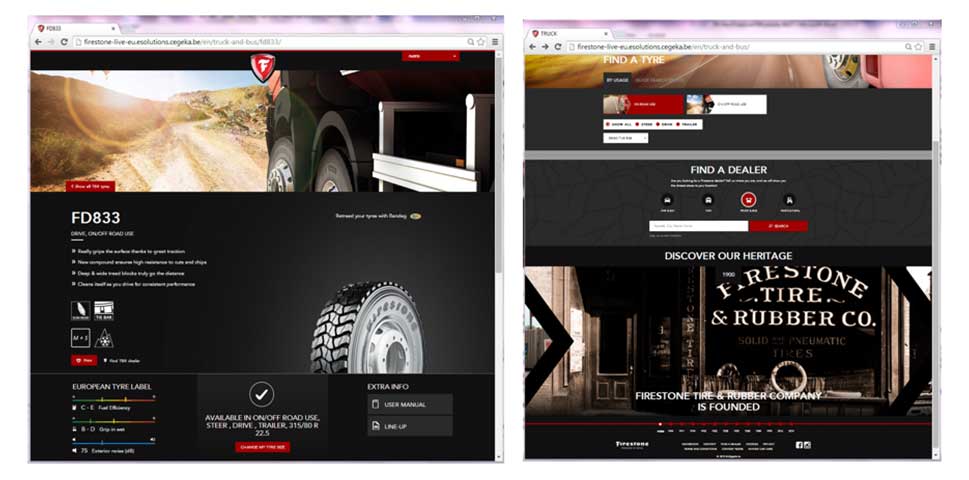Screen dimensions: 969x480
Task: Click the Grip in wet rating scale
Action: (x=113, y=420)
